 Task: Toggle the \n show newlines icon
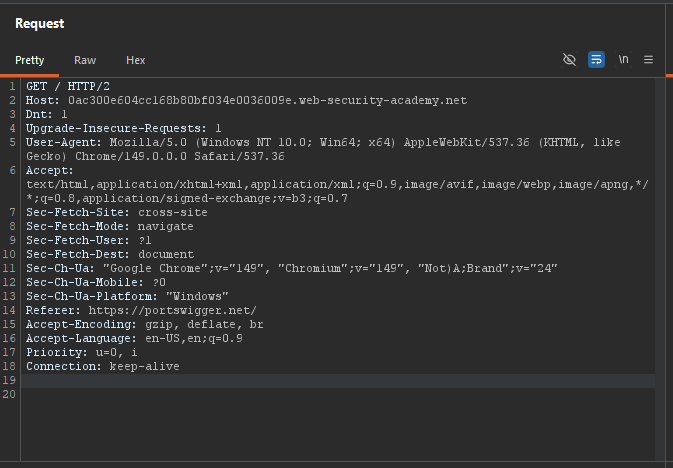[x=623, y=59]
